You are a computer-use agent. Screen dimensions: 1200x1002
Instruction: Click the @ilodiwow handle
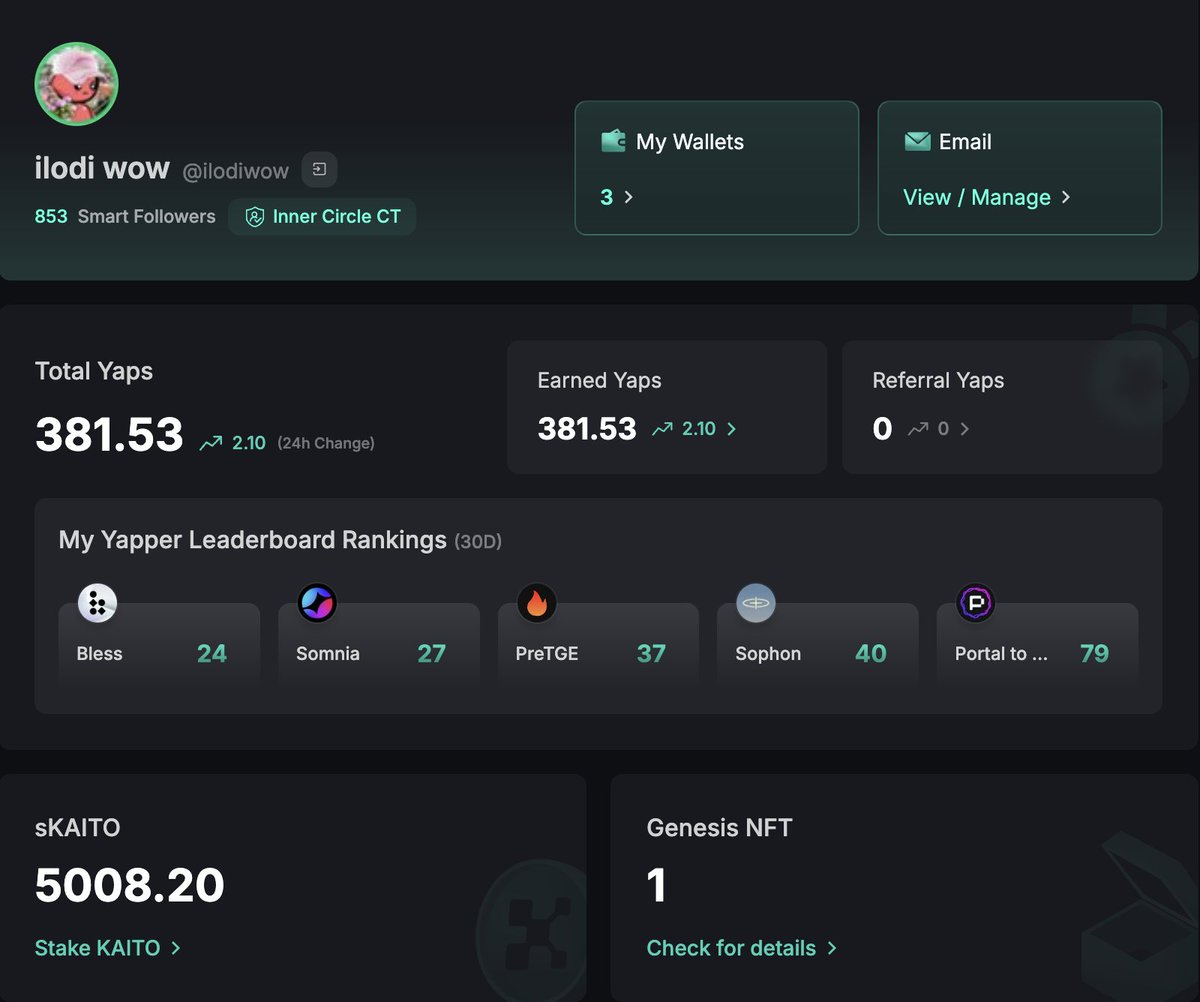coord(236,171)
